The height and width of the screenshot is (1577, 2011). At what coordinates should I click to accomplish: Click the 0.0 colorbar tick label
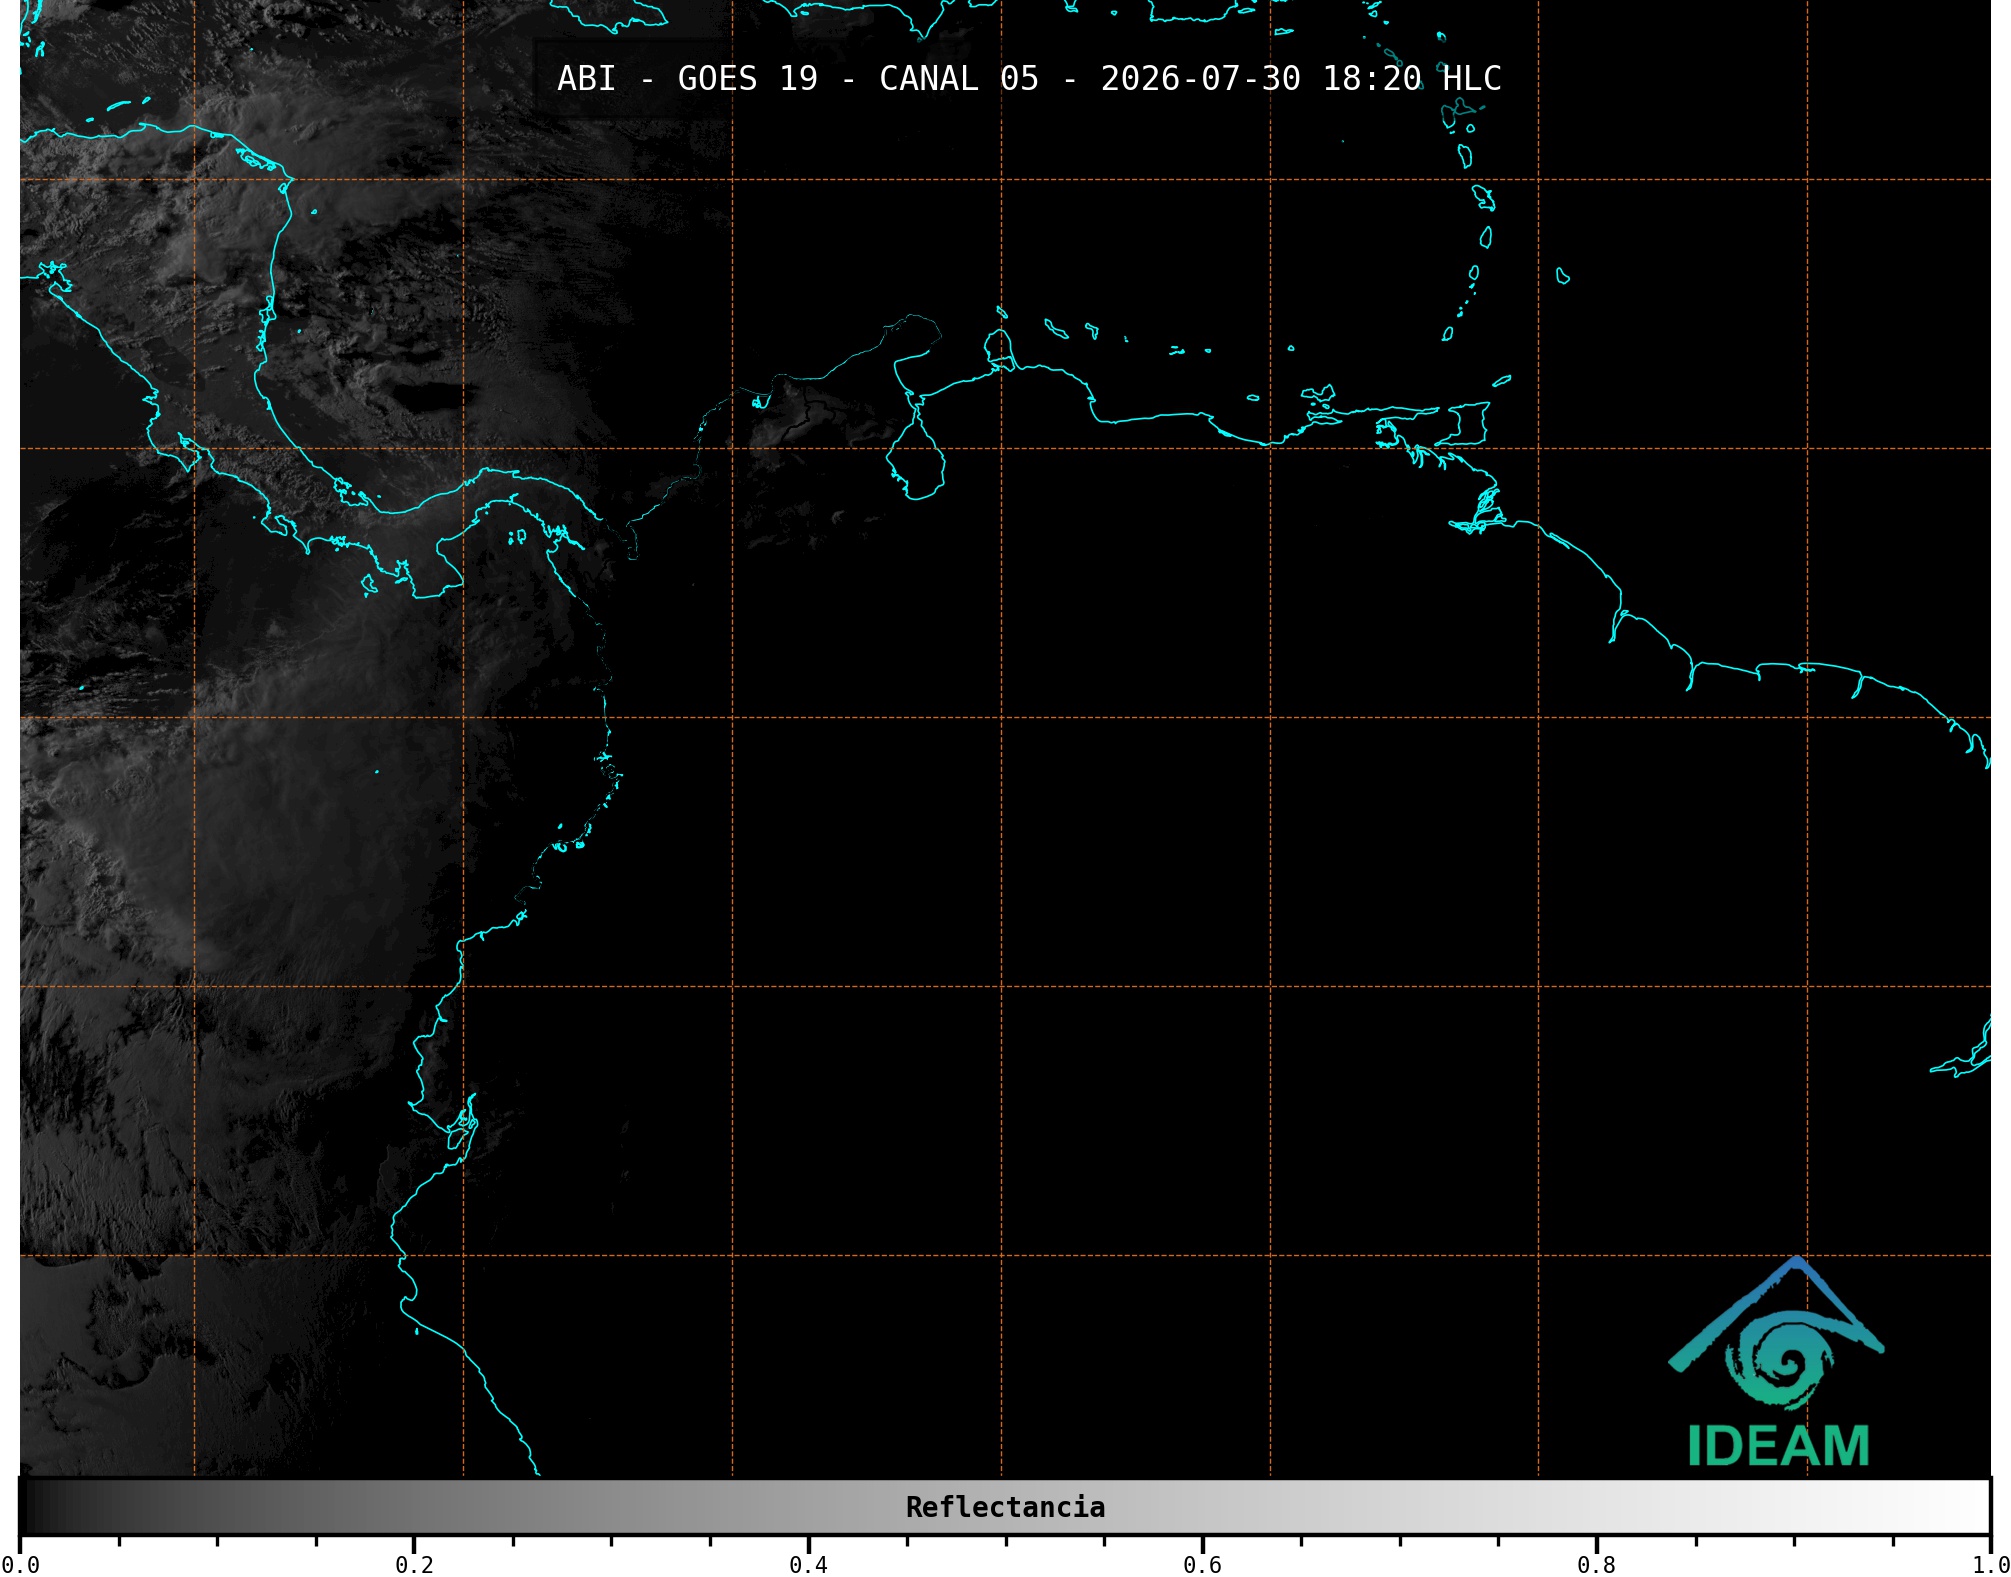pyautogui.click(x=21, y=1564)
